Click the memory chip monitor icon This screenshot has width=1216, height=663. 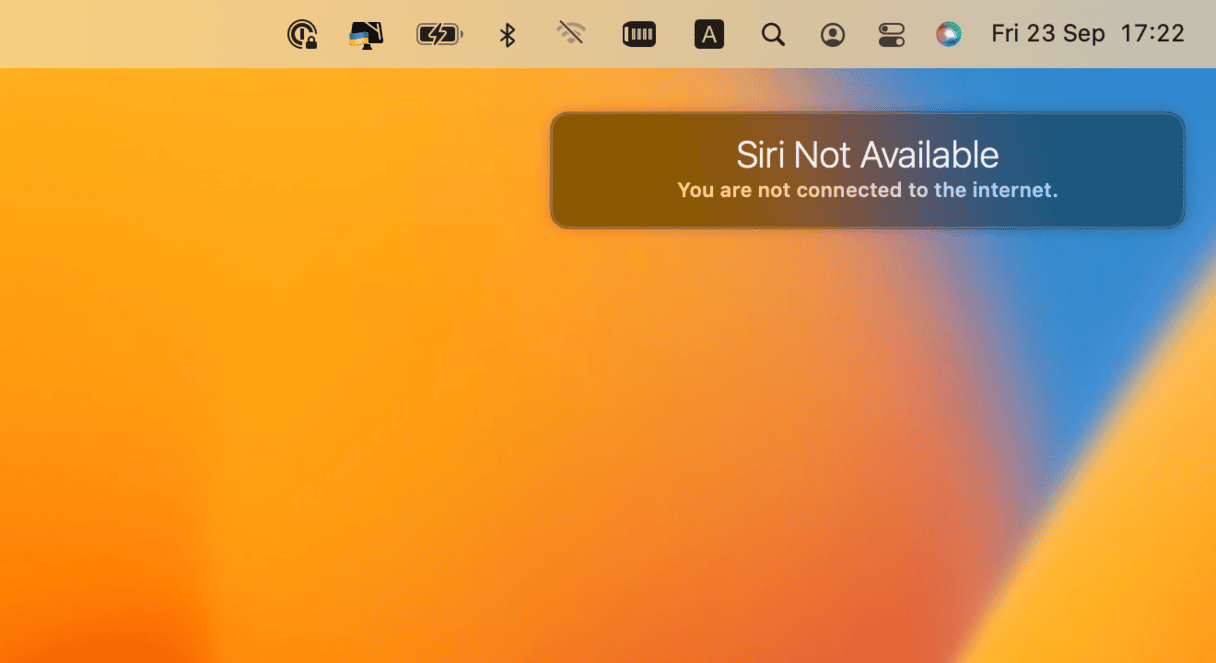point(639,35)
